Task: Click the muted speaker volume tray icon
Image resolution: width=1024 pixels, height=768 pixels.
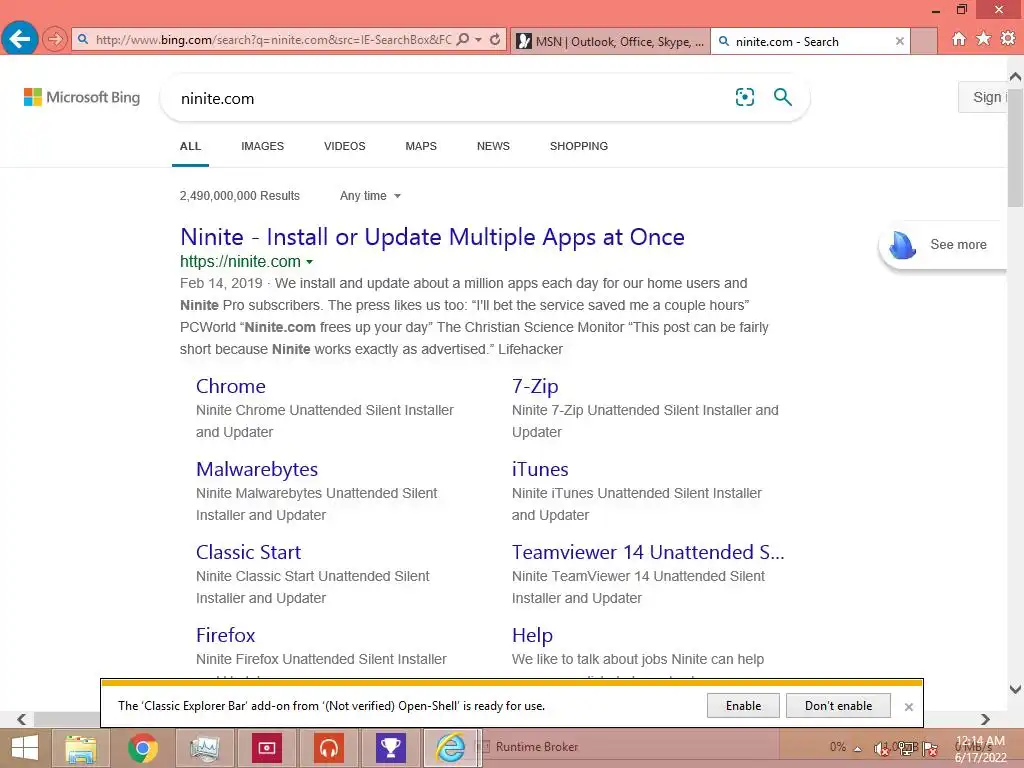Action: [x=880, y=748]
